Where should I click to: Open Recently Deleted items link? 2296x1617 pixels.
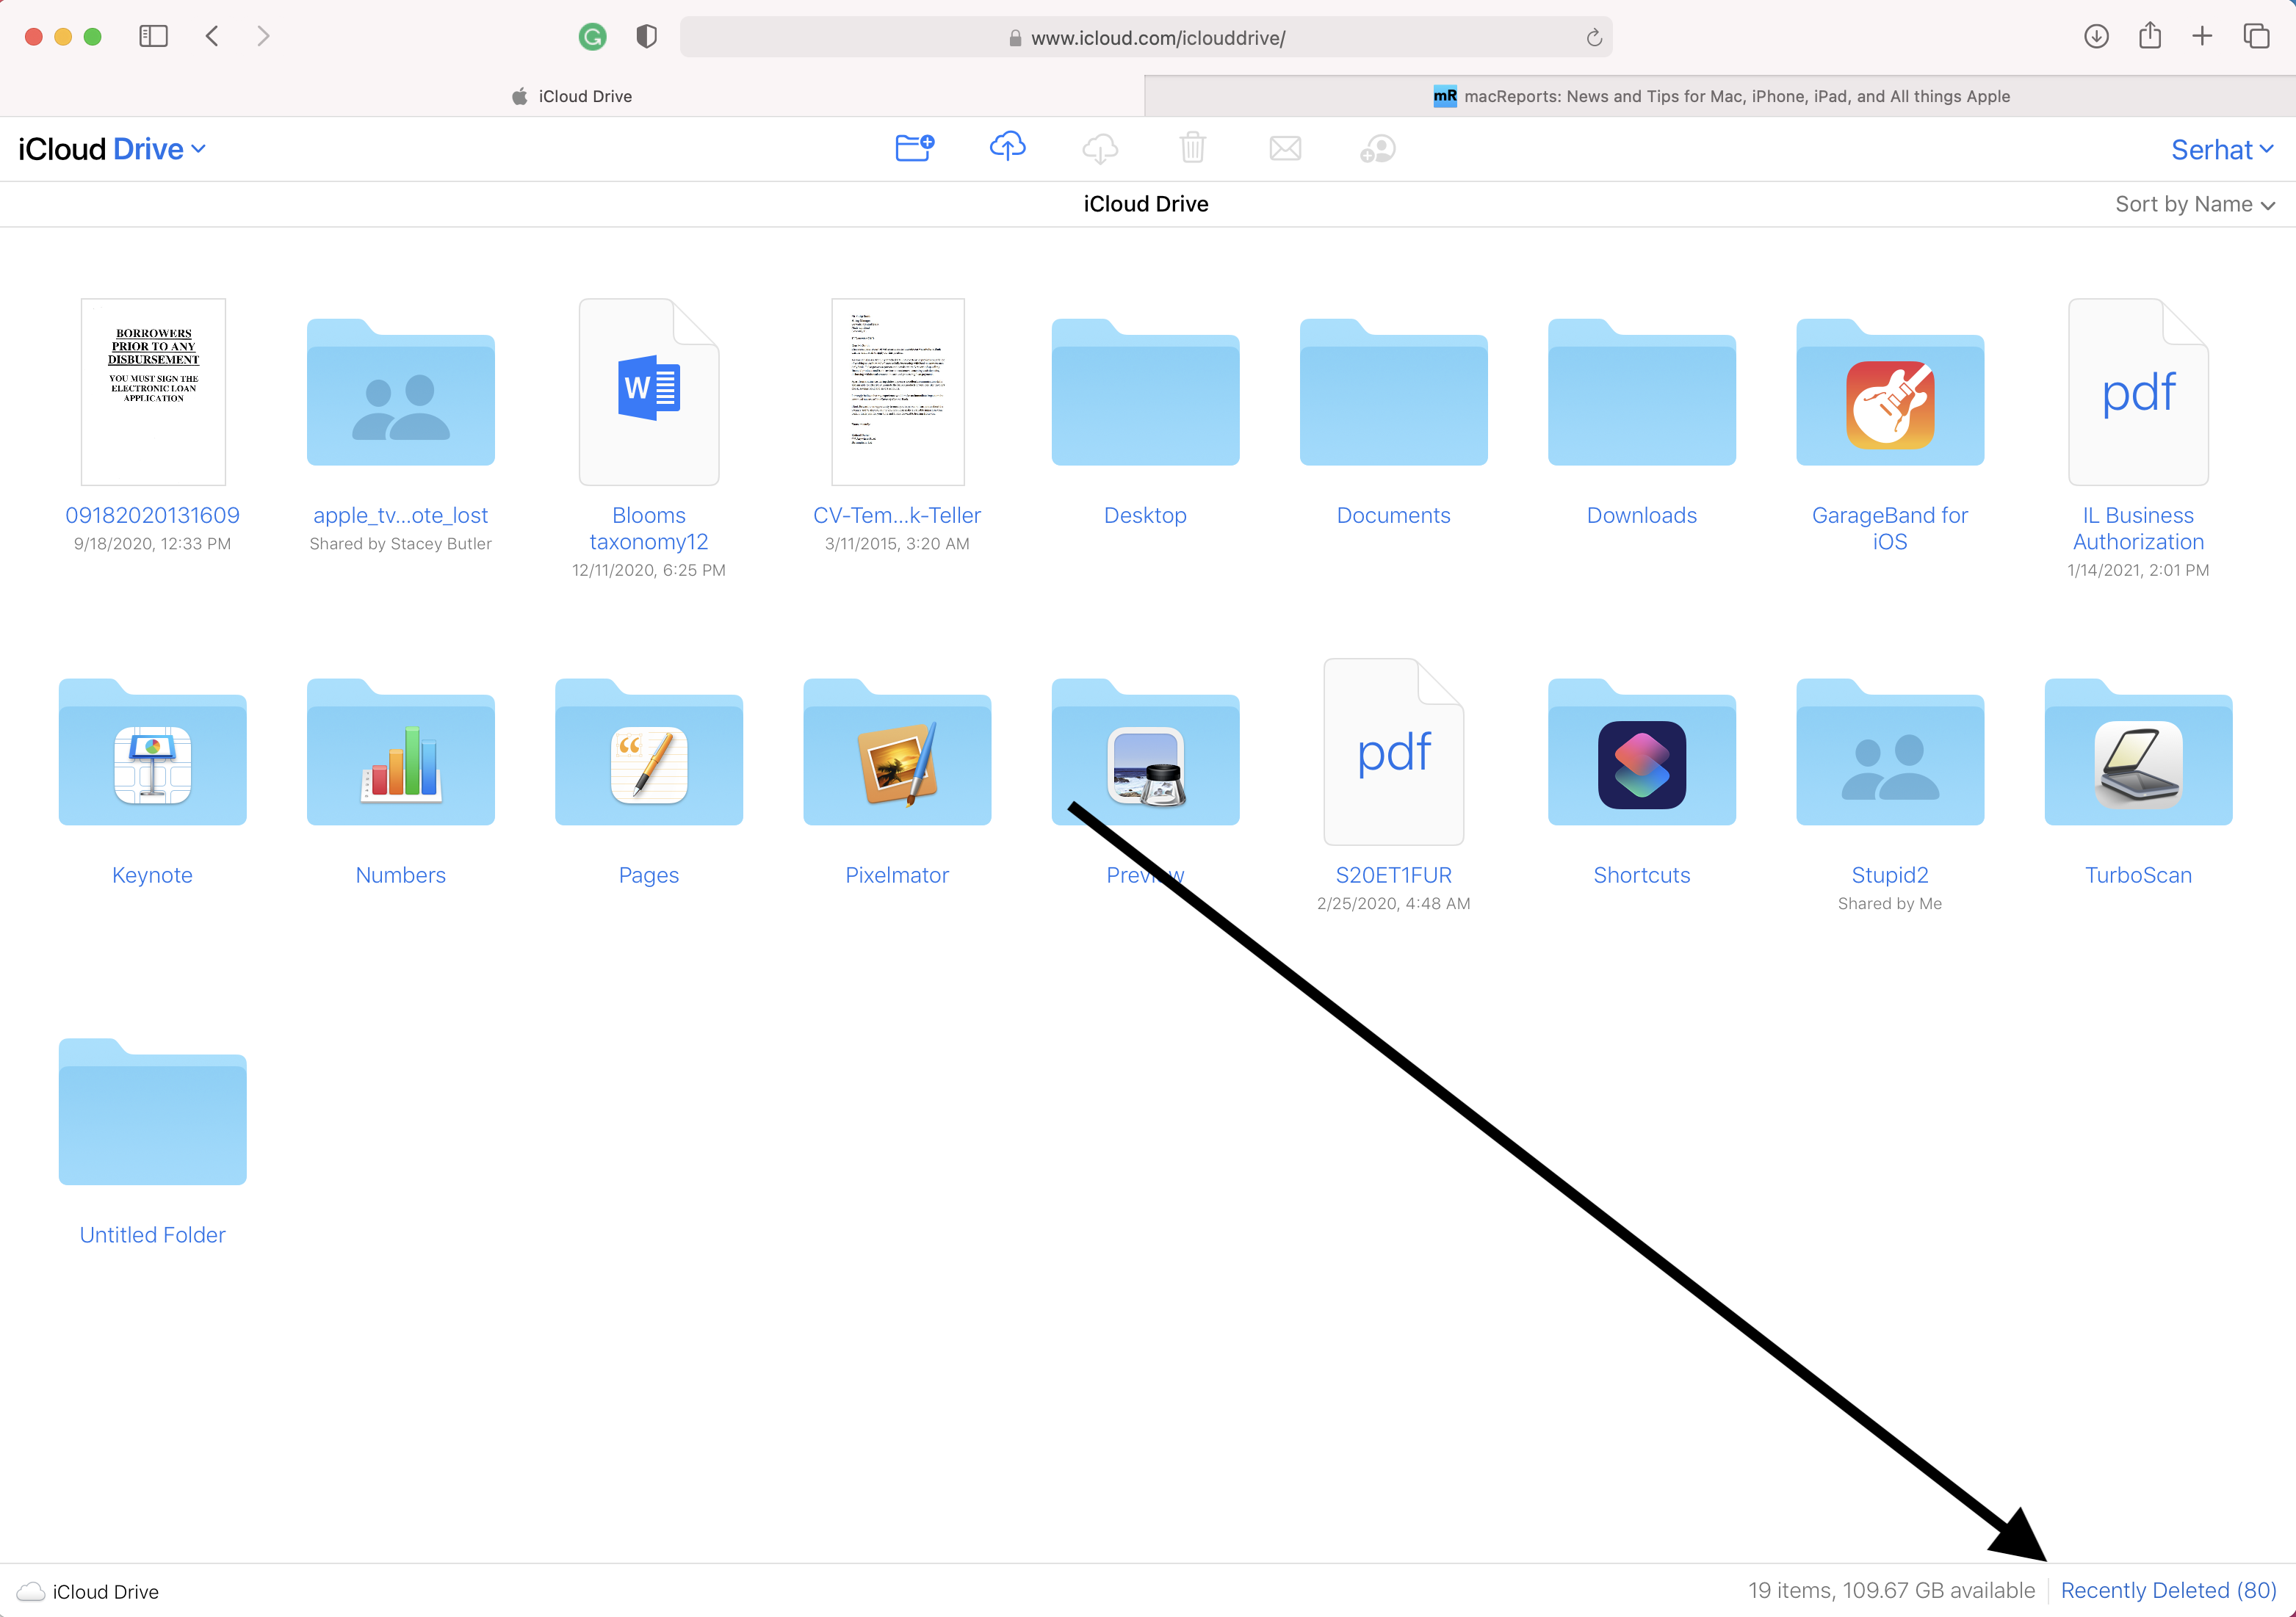(x=2176, y=1591)
